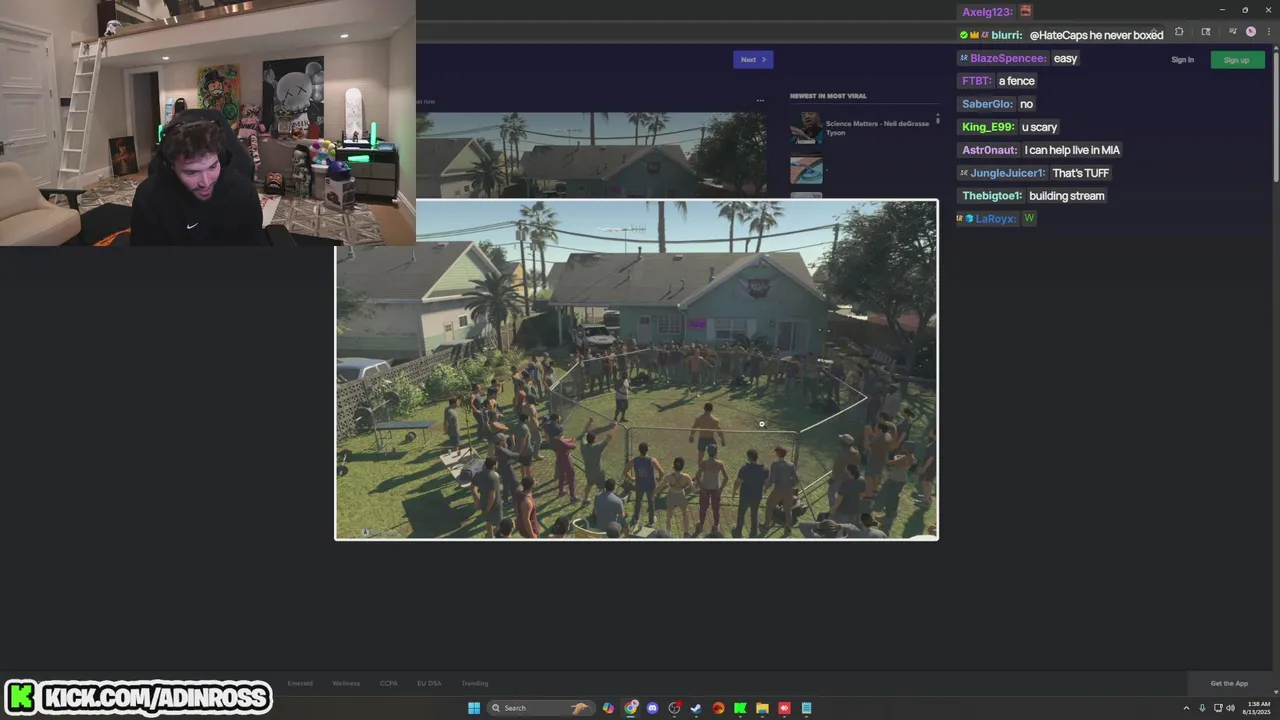This screenshot has width=1280, height=720.
Task: Click the taskbar Search box
Action: click(540, 708)
